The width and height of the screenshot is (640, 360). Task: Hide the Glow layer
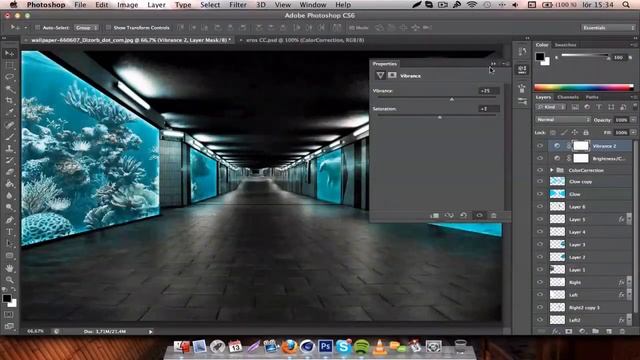(540, 194)
